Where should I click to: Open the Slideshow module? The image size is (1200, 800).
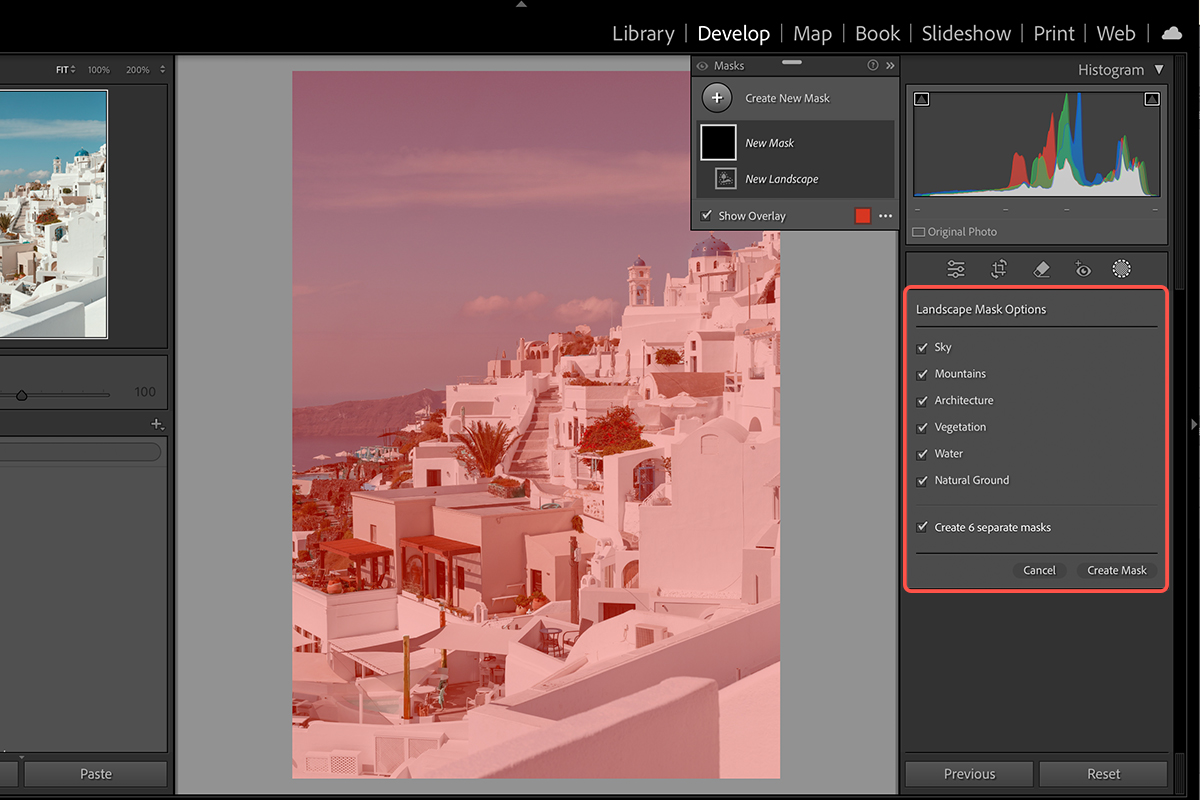coord(966,34)
